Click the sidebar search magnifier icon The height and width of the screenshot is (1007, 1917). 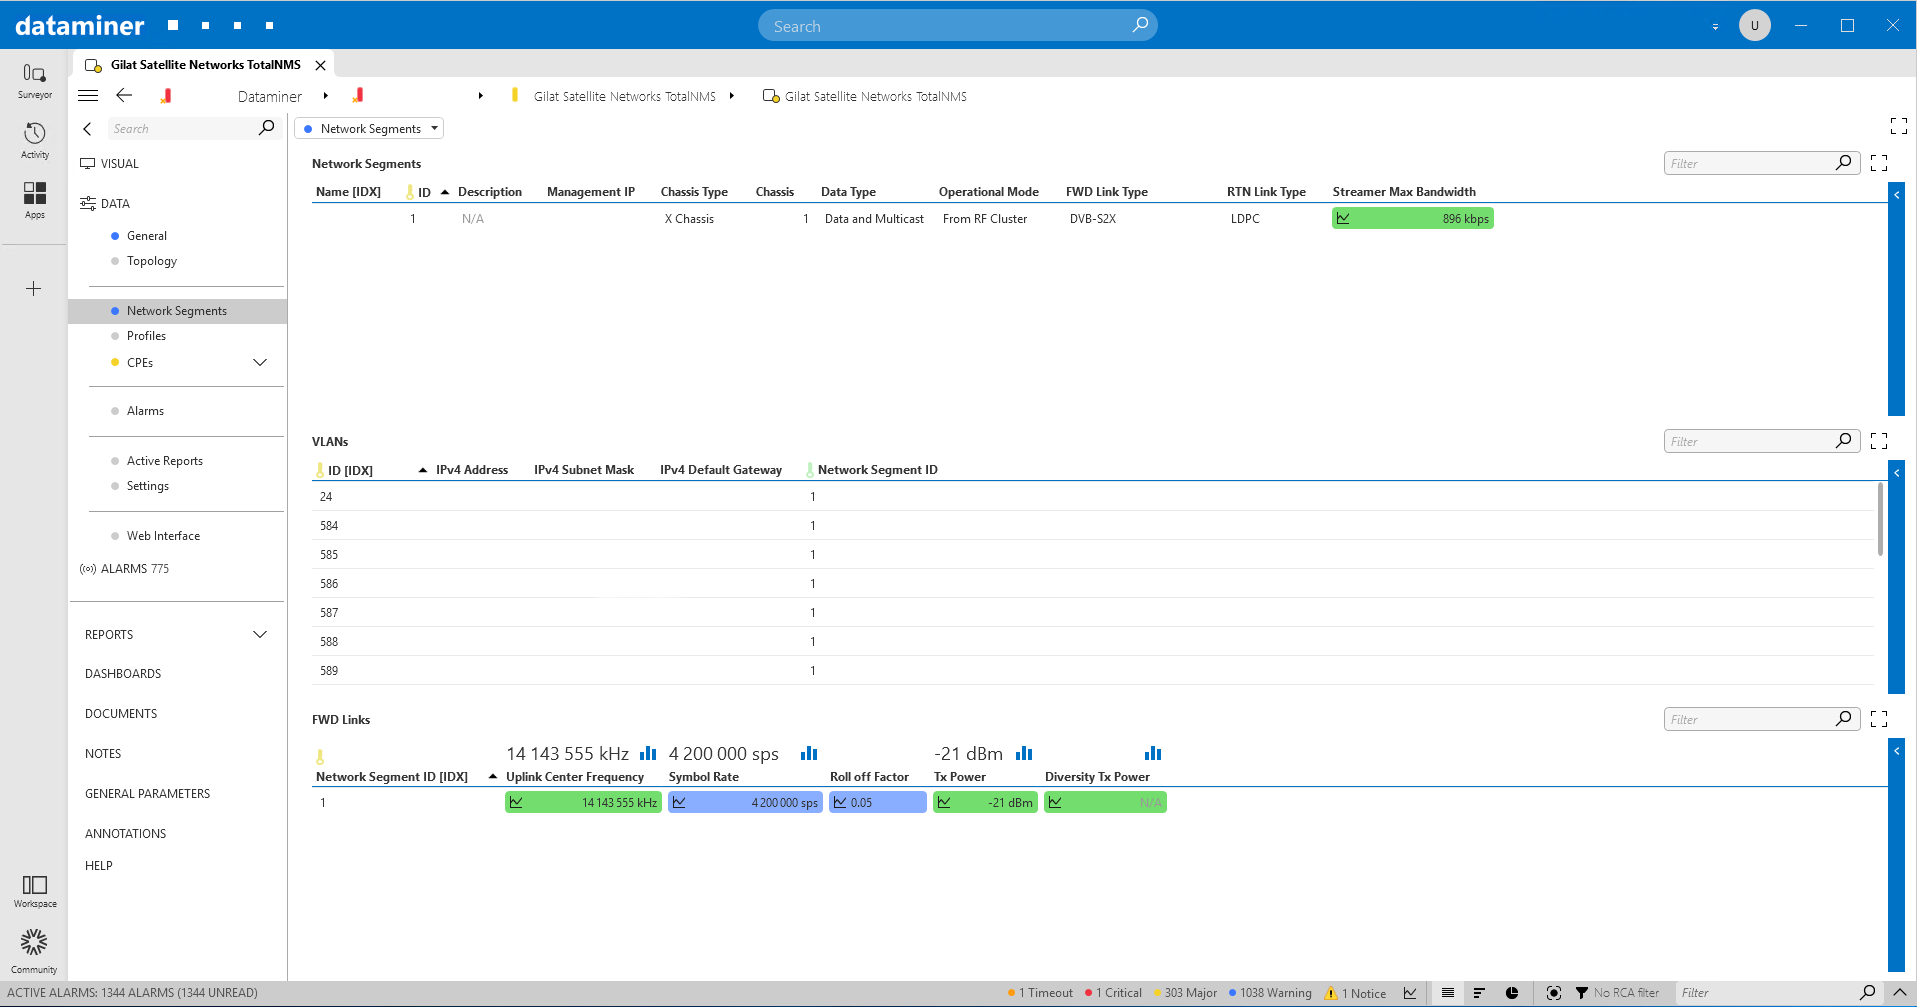[266, 128]
